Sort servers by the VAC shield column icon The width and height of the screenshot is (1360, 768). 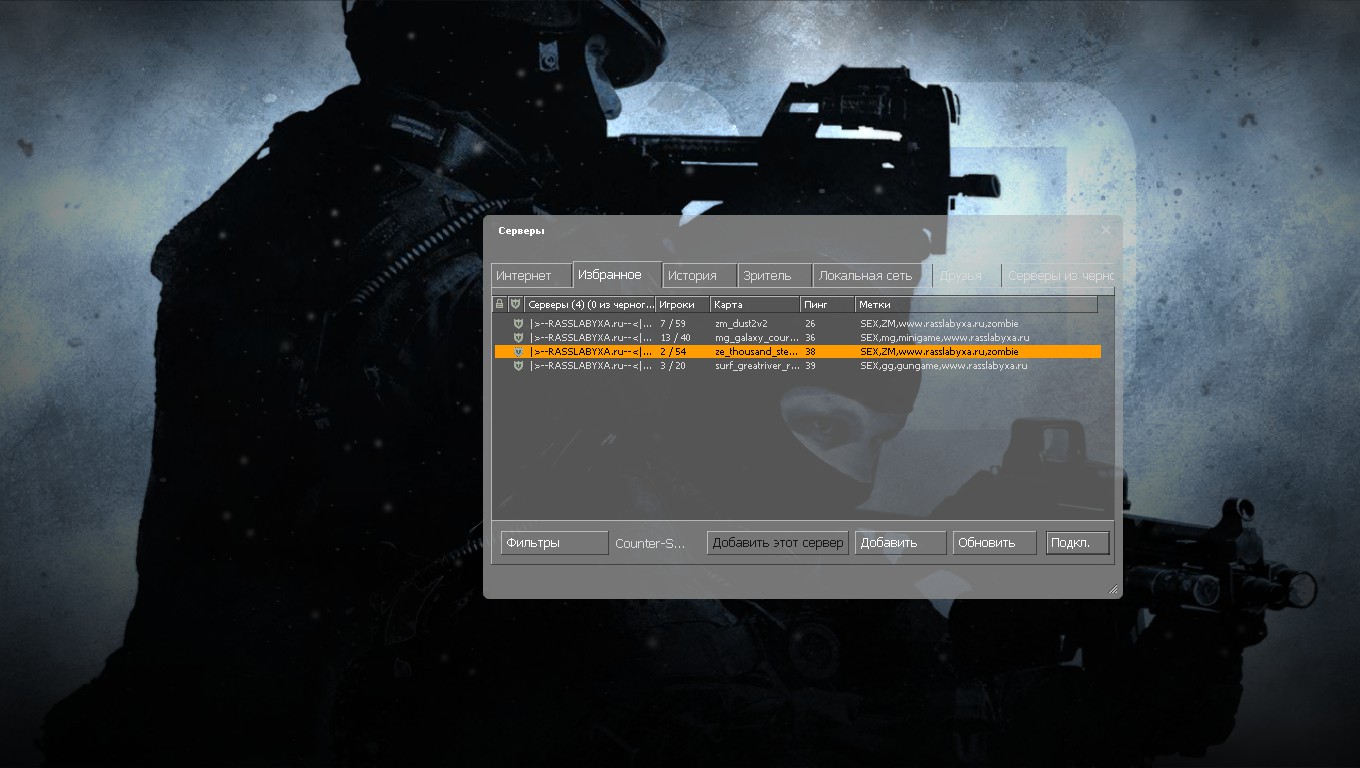(516, 304)
